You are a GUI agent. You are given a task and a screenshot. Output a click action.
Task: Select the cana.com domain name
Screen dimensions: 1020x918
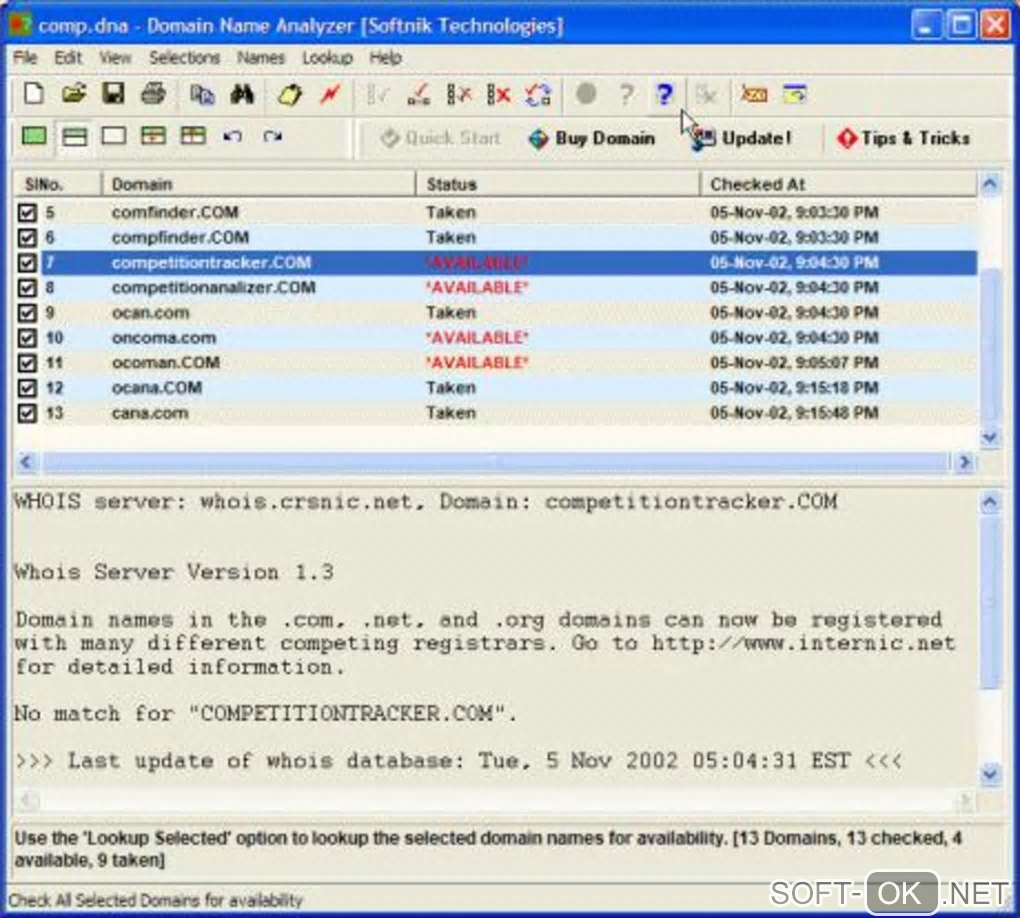point(150,413)
